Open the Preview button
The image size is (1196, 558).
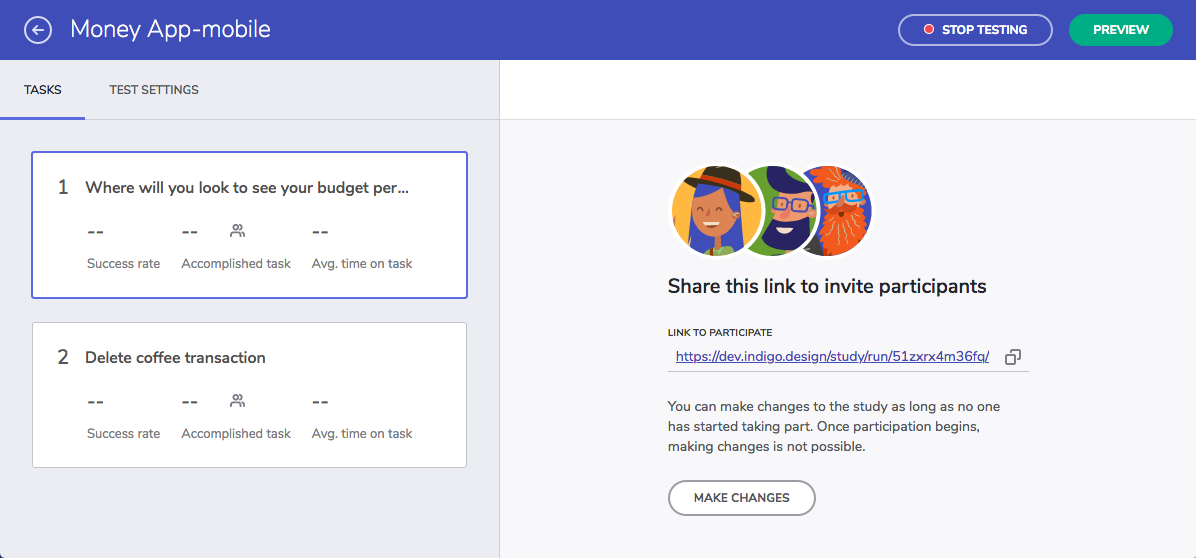coord(1120,30)
